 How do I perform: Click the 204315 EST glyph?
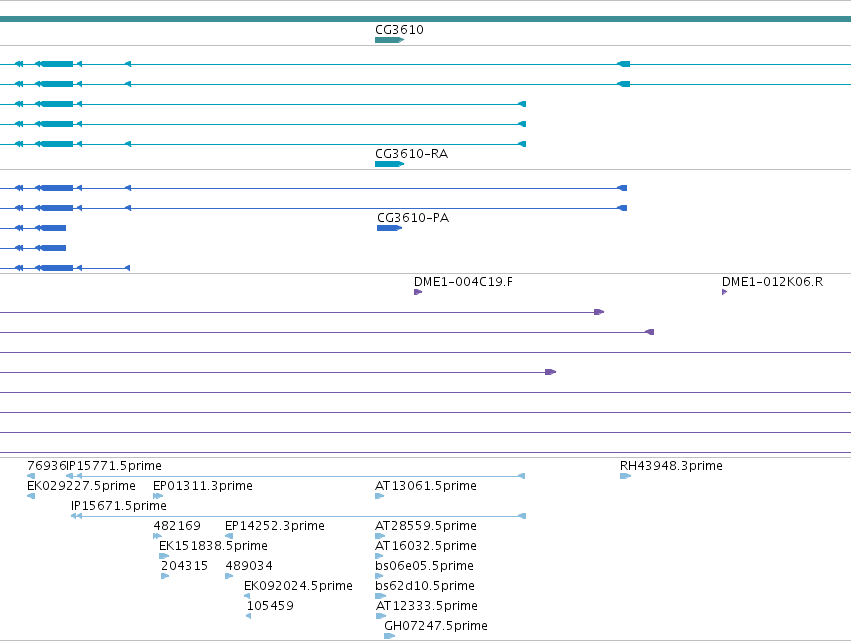pos(165,576)
